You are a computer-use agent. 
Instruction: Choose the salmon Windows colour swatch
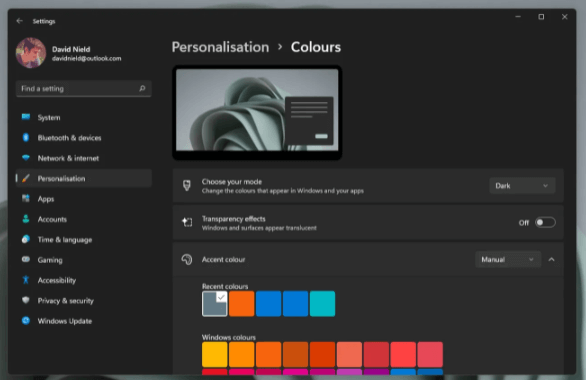click(349, 354)
